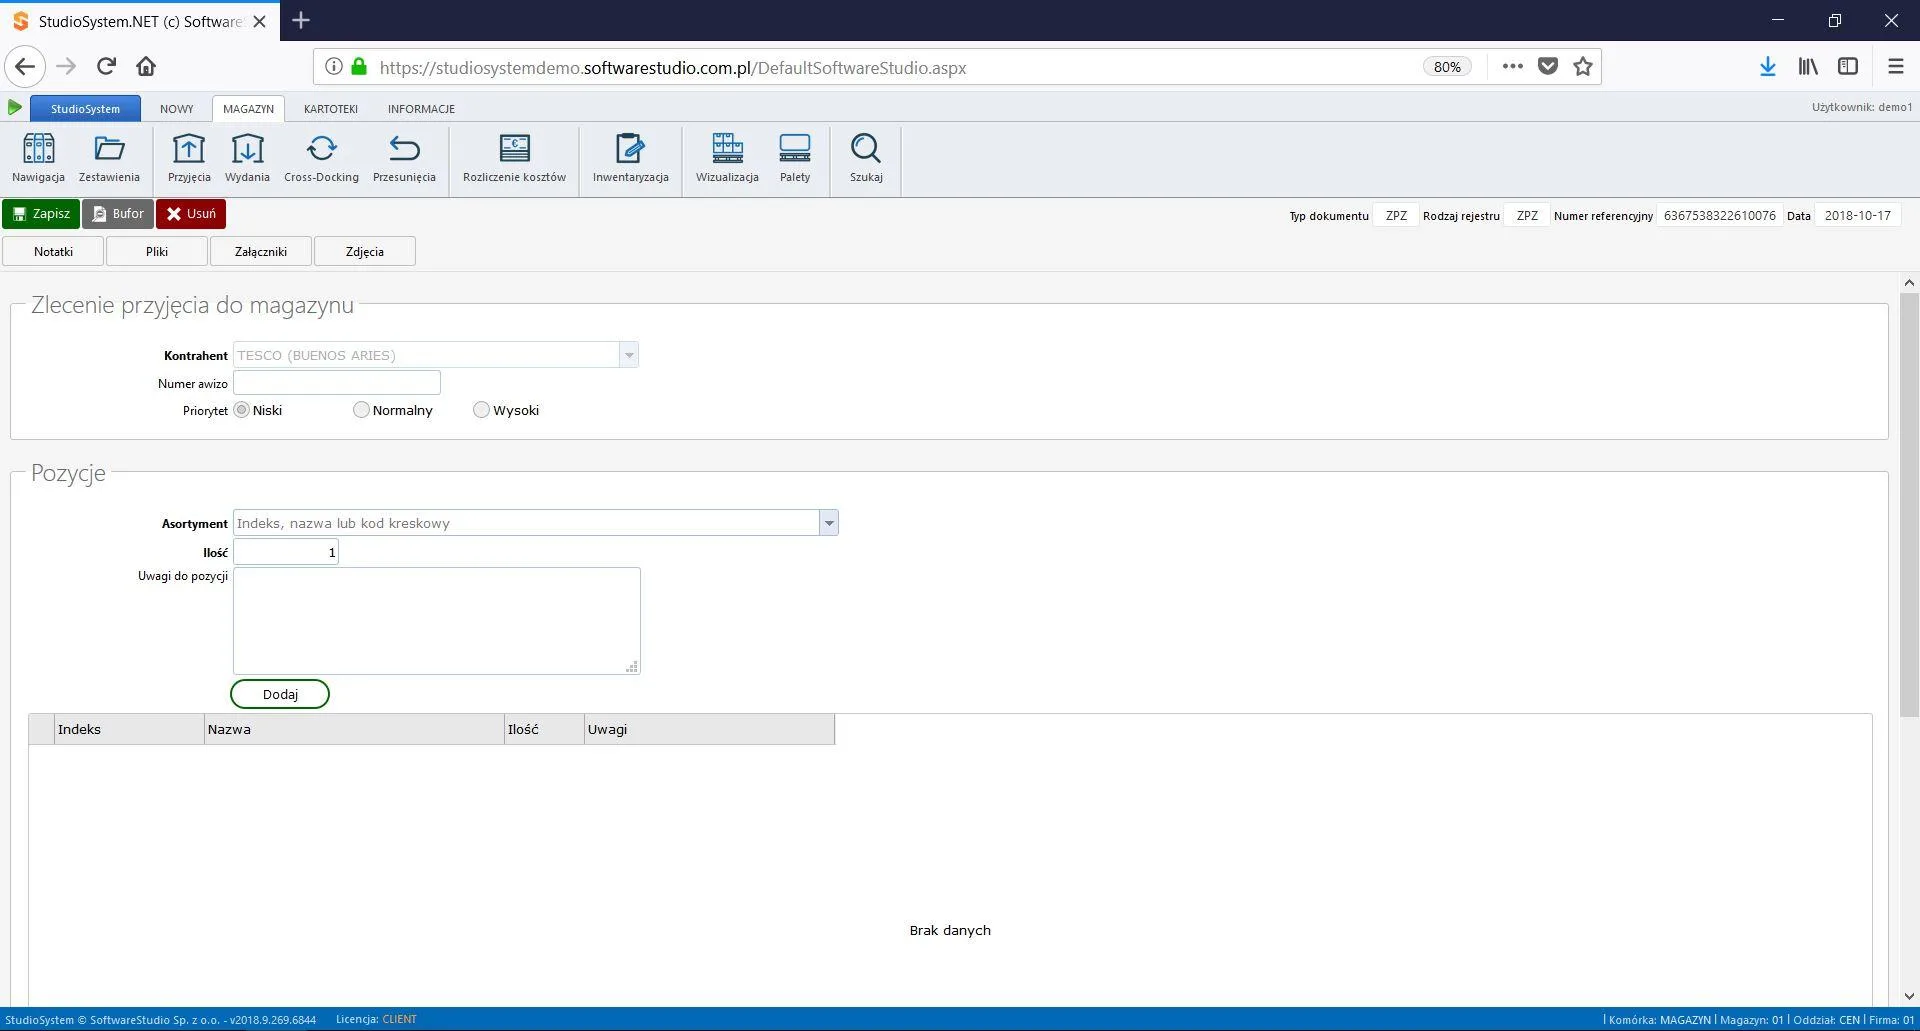Open Załączniki button
The height and width of the screenshot is (1031, 1920).
[261, 251]
